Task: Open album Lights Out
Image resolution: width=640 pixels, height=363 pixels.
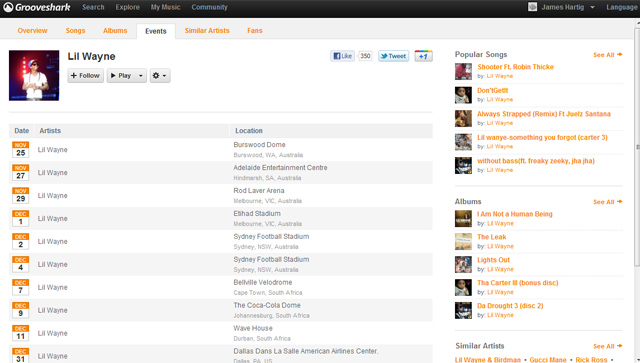Action: point(493,260)
